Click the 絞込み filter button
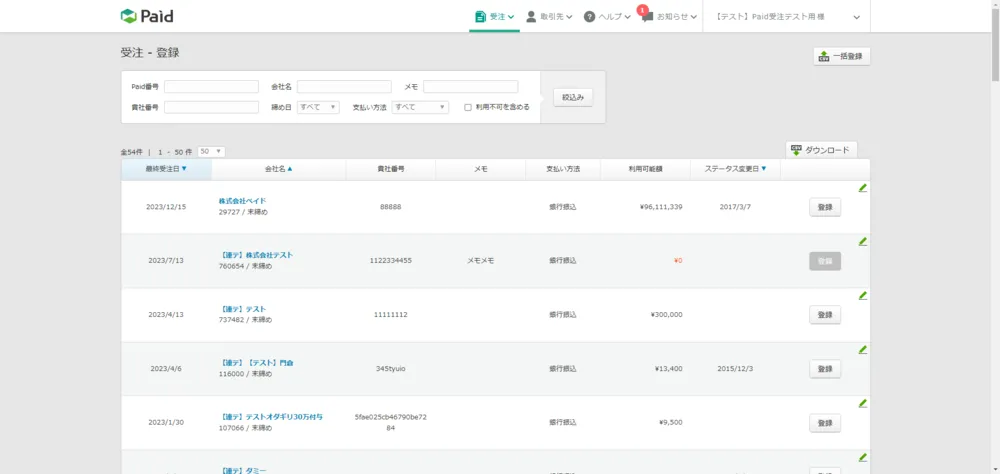Screen dimensions: 1000x474 point(573,98)
